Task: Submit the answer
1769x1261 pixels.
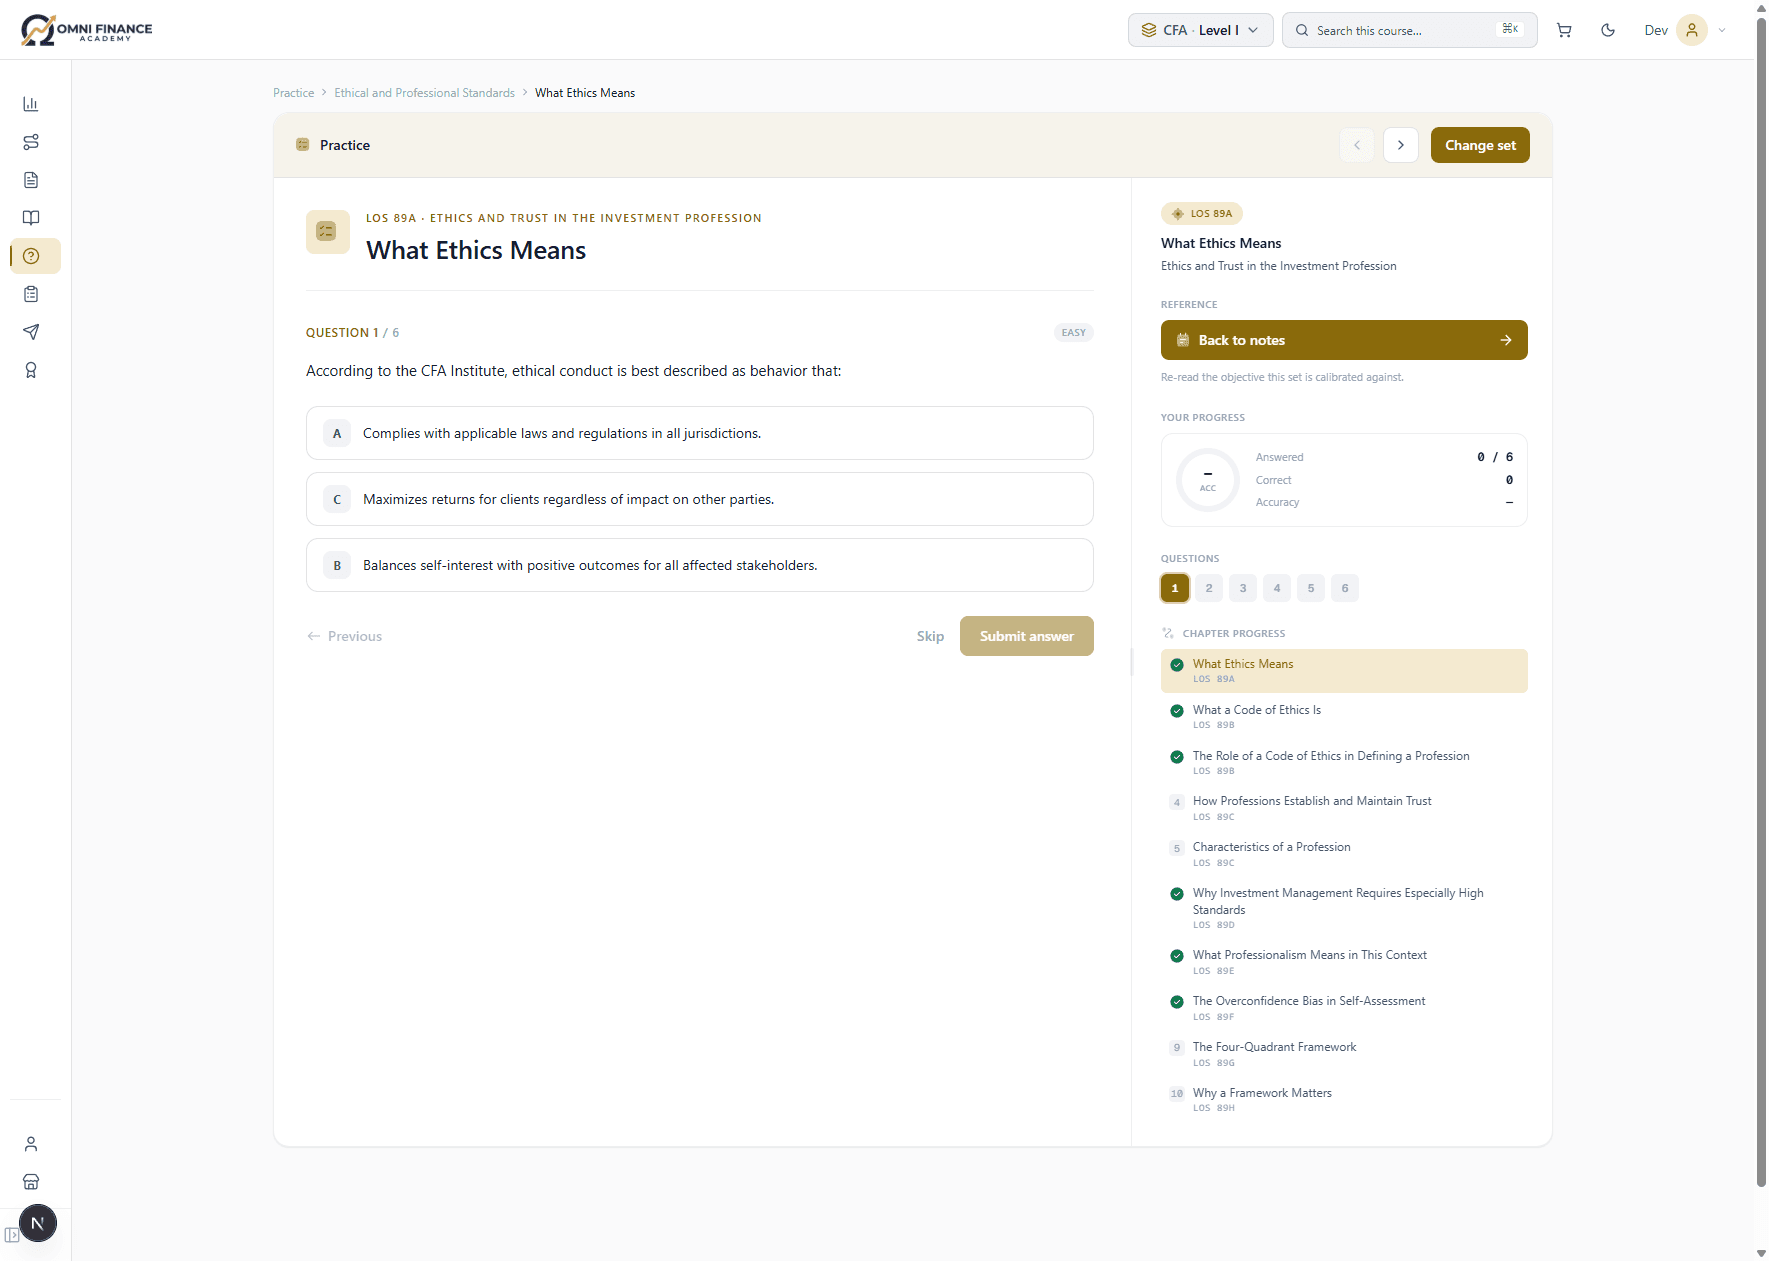Action: 1027,636
